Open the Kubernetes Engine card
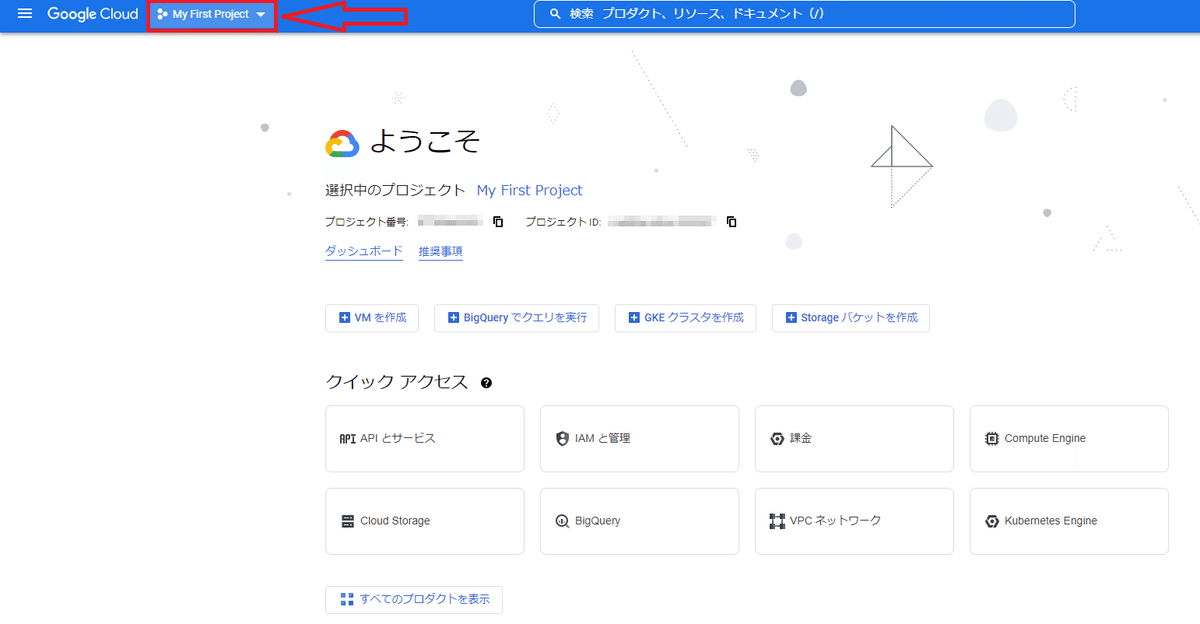This screenshot has height=624, width=1200. 1069,521
